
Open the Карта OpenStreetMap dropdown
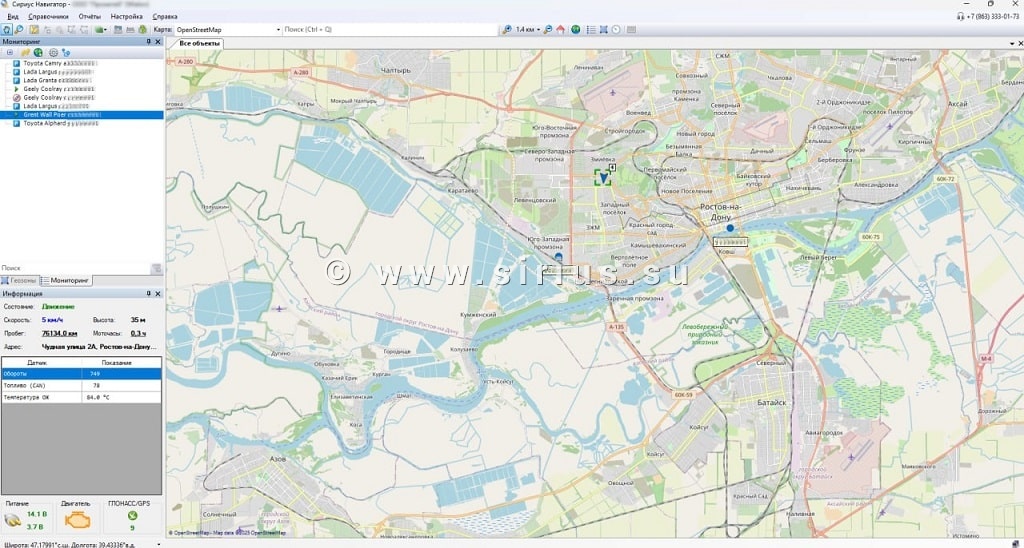point(278,30)
